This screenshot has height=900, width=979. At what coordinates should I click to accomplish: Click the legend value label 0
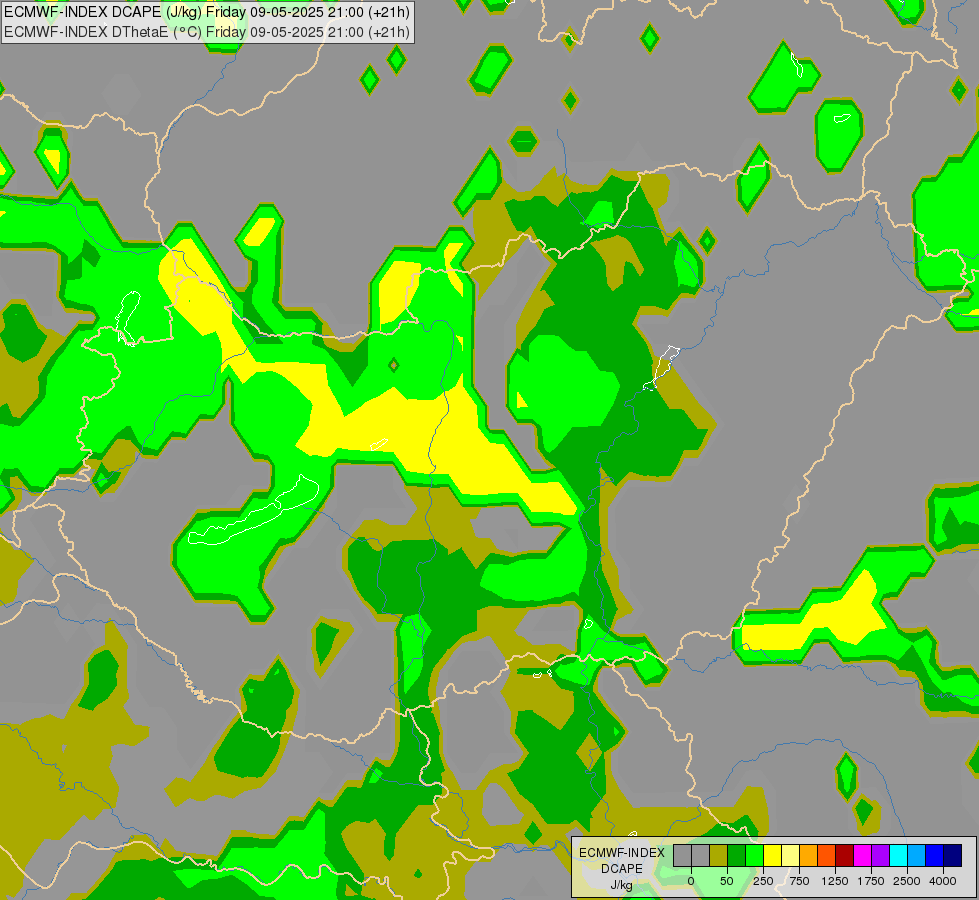pos(691,881)
